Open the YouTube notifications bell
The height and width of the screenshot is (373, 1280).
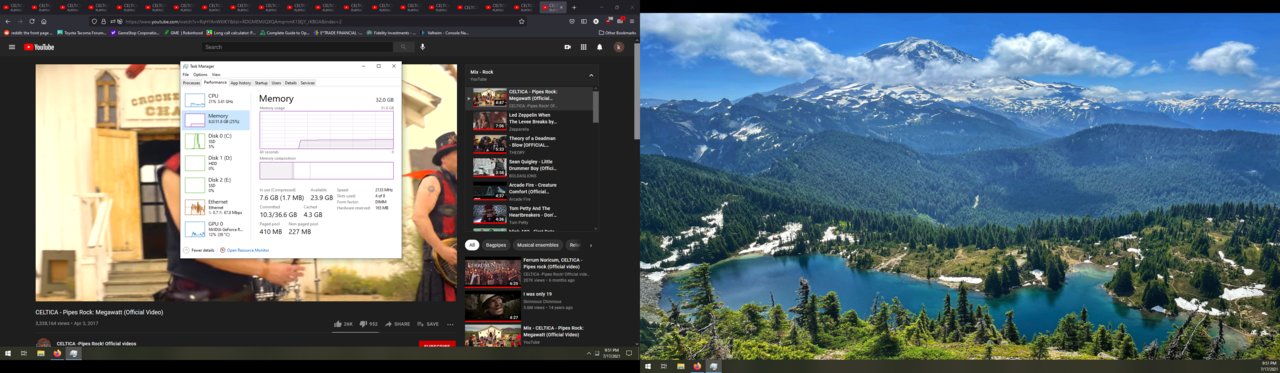[600, 47]
